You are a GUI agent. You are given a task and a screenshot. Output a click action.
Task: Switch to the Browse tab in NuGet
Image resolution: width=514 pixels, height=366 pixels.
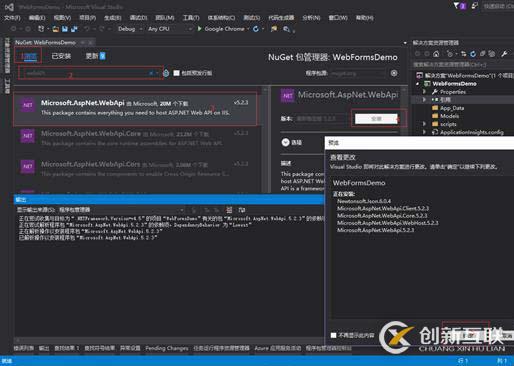tap(29, 56)
